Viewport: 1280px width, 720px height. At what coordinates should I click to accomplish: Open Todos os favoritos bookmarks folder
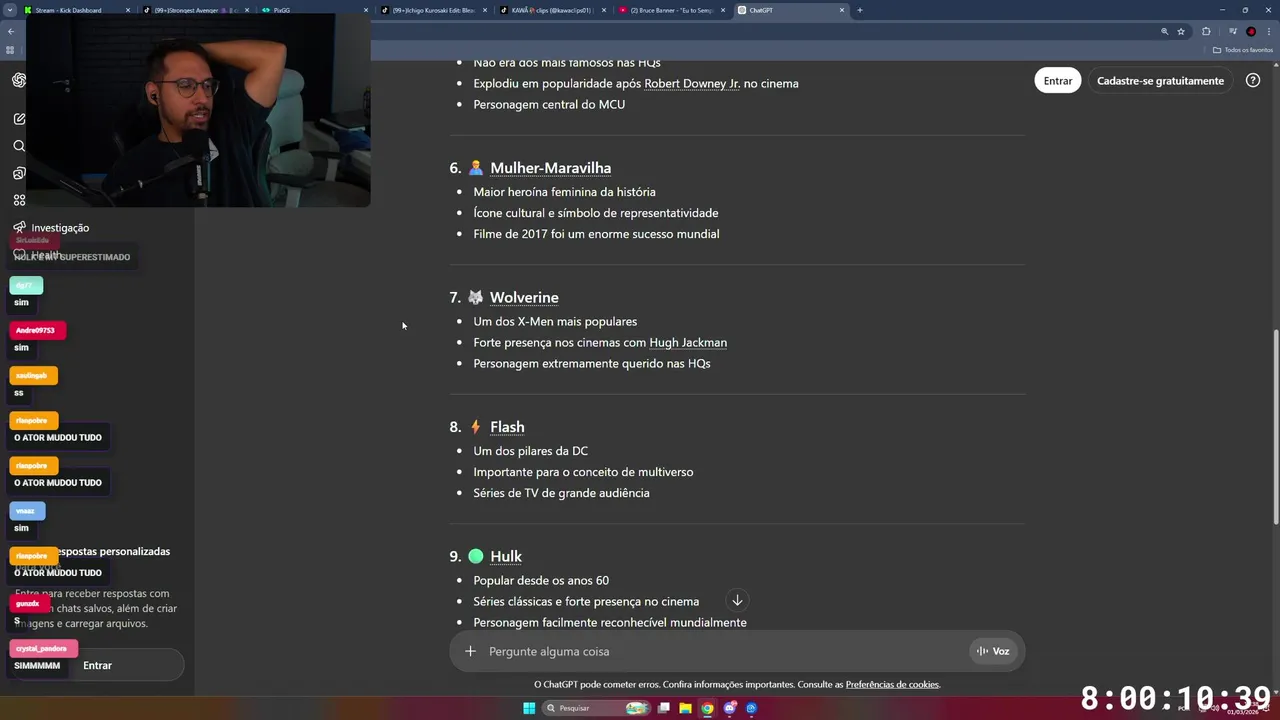pos(1243,50)
